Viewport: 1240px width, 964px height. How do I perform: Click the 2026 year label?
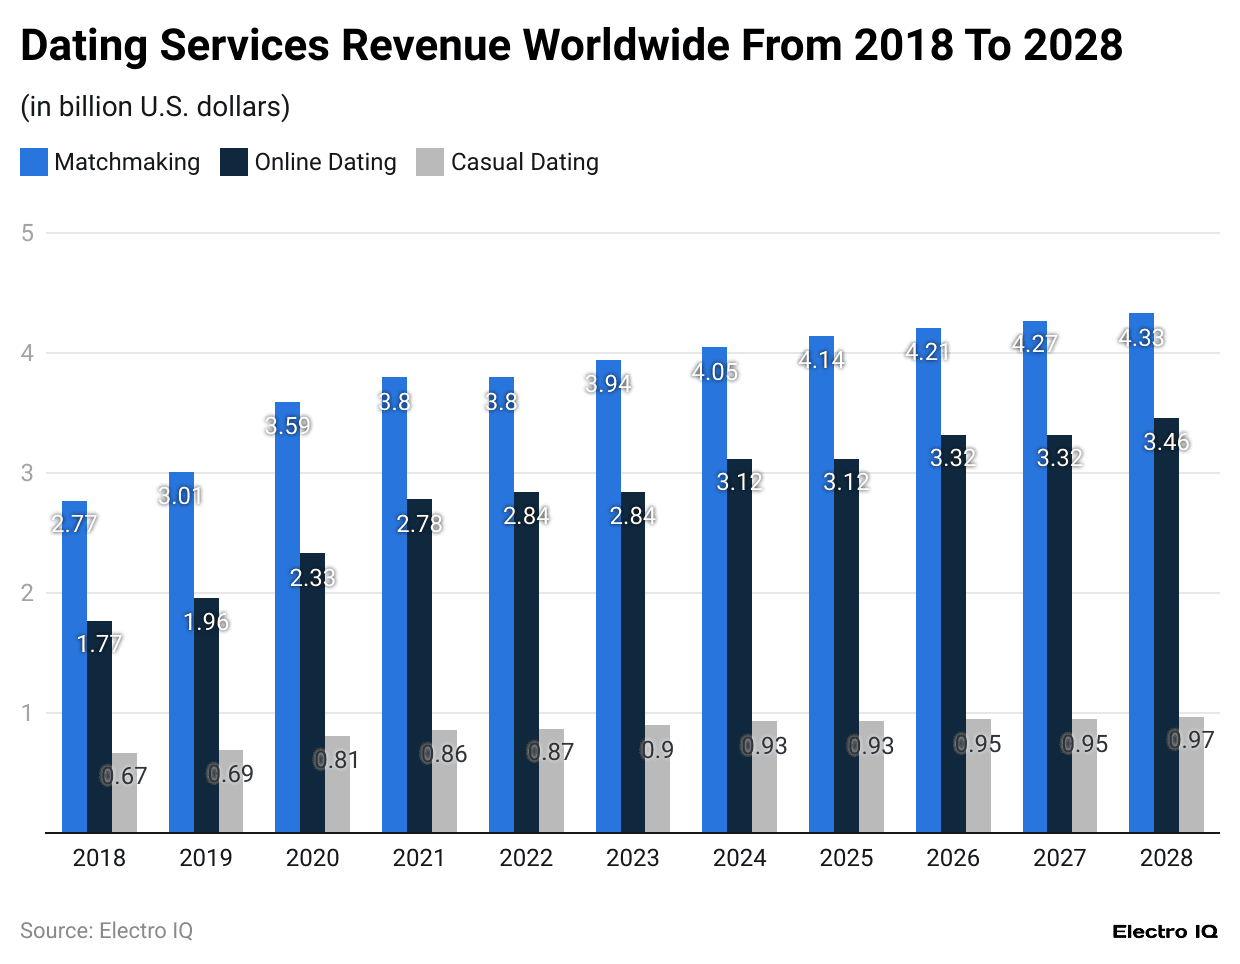(x=953, y=858)
